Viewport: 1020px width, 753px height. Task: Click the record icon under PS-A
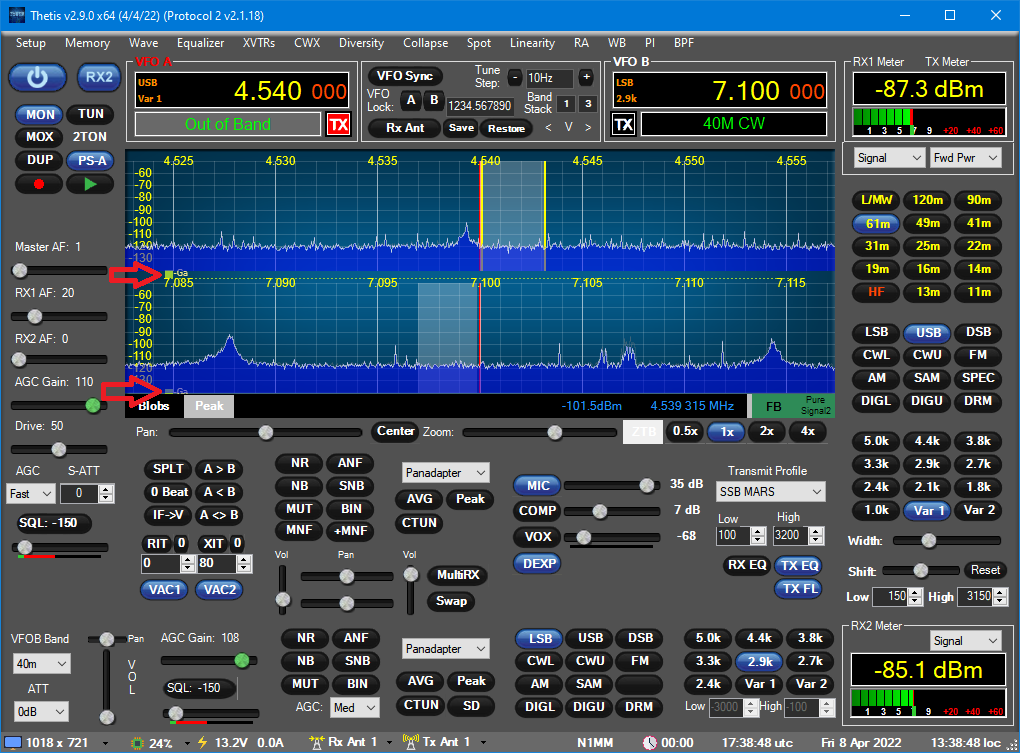coord(38,183)
